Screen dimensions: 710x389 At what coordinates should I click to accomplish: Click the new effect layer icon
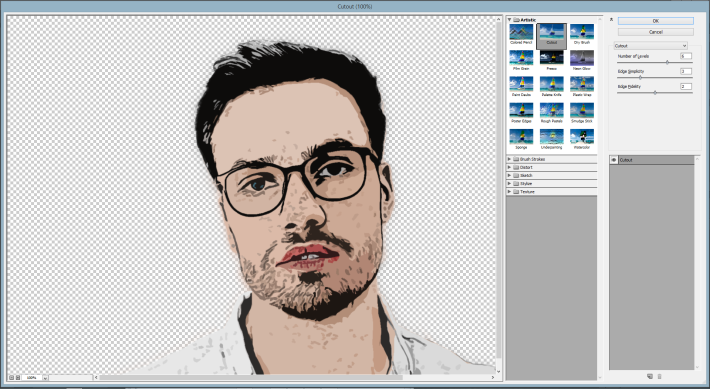pyautogui.click(x=650, y=376)
